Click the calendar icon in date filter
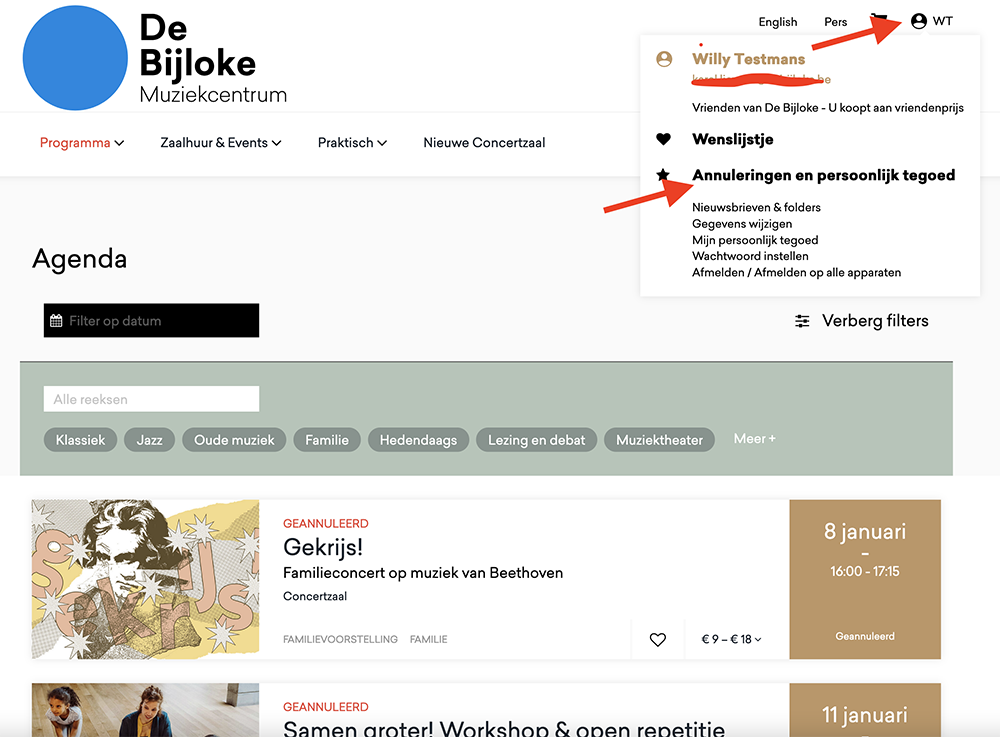The image size is (1000, 737). tap(57, 321)
